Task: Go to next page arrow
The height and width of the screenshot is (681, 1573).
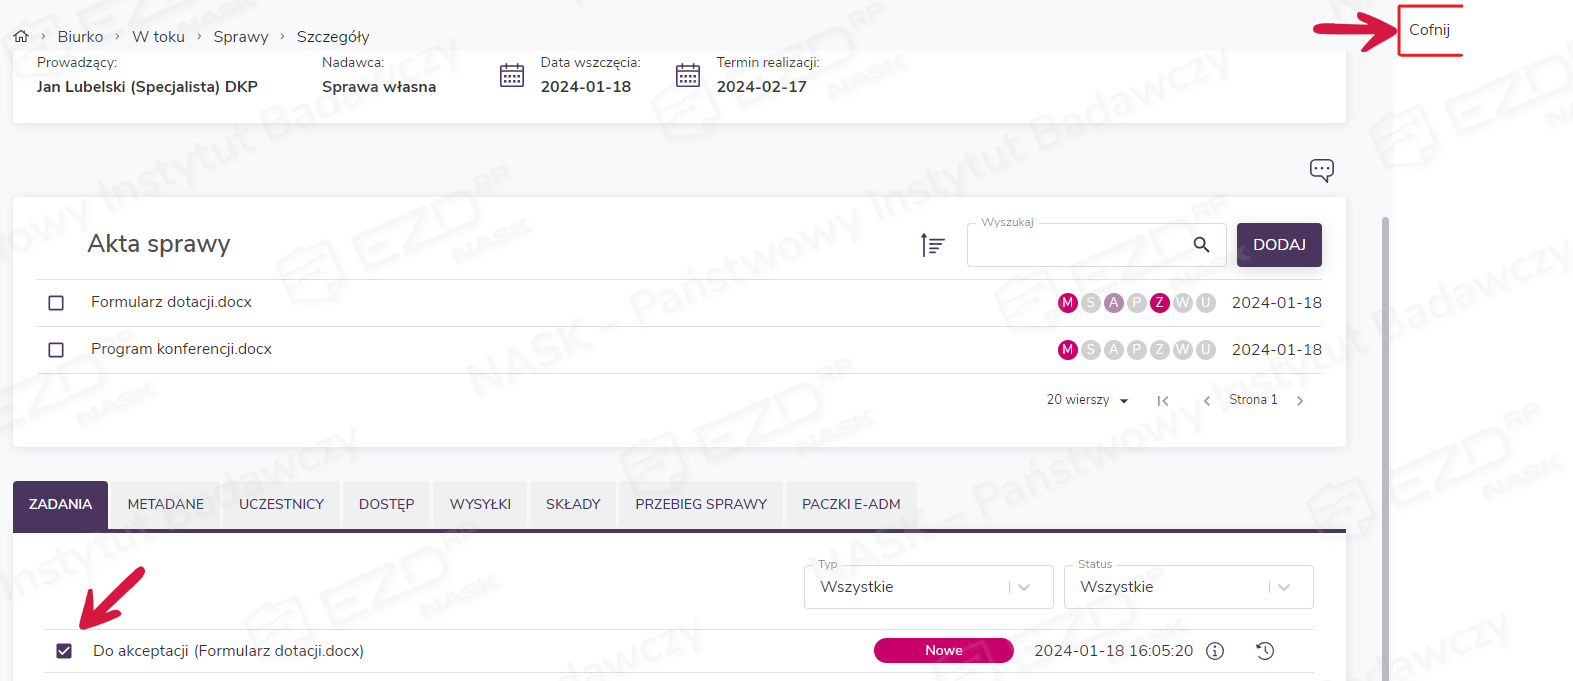Action: (1300, 401)
